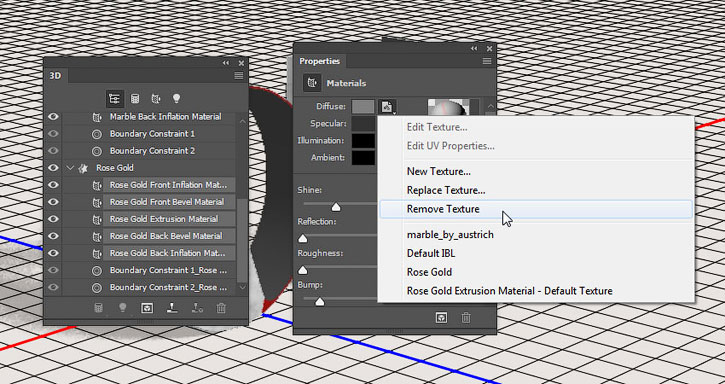Click the Diffuse texture folder icon
The width and height of the screenshot is (725, 384).
pos(387,107)
